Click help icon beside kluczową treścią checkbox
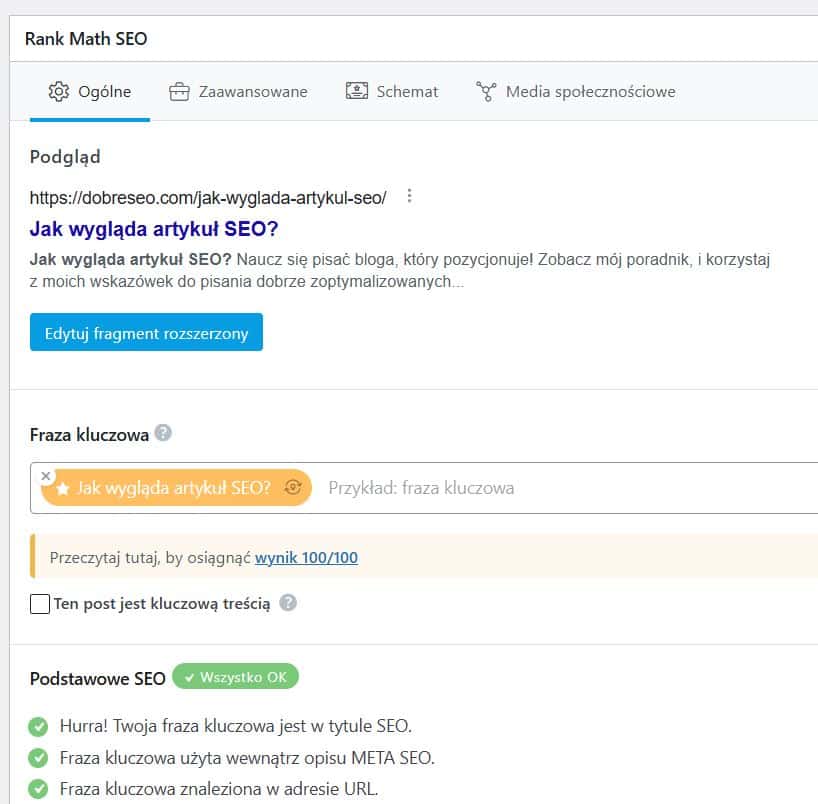Screen dimensions: 818x804 point(288,603)
